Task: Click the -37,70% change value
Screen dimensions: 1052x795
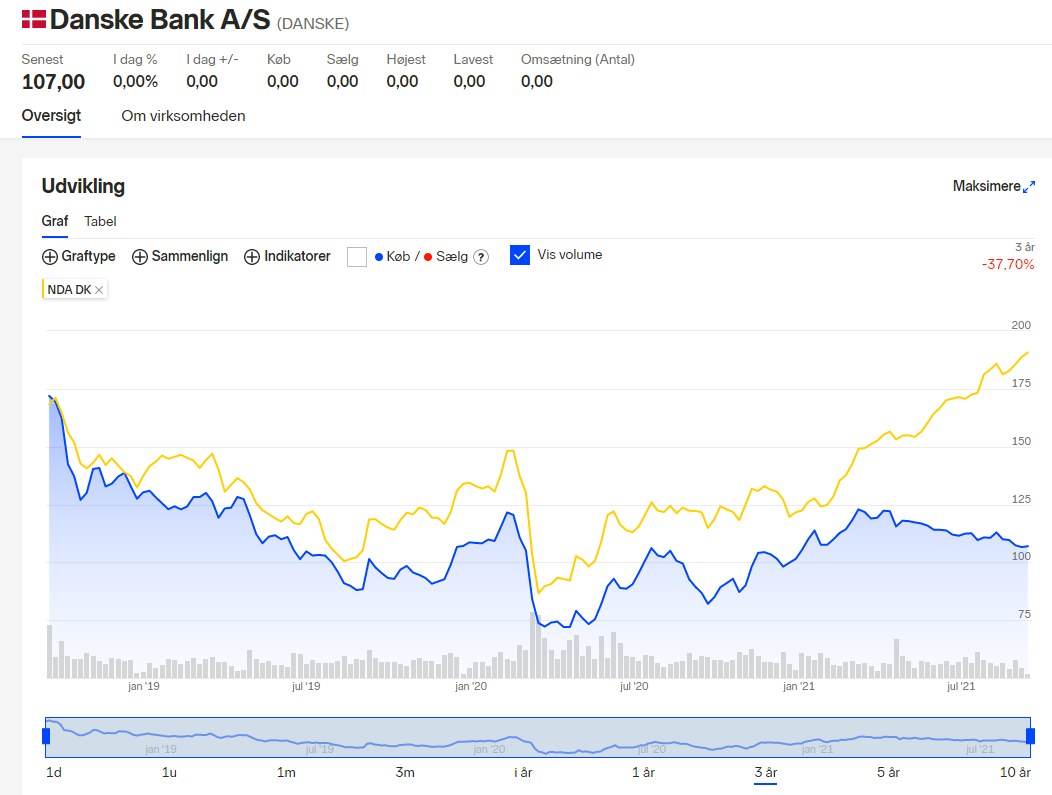Action: coord(1008,264)
